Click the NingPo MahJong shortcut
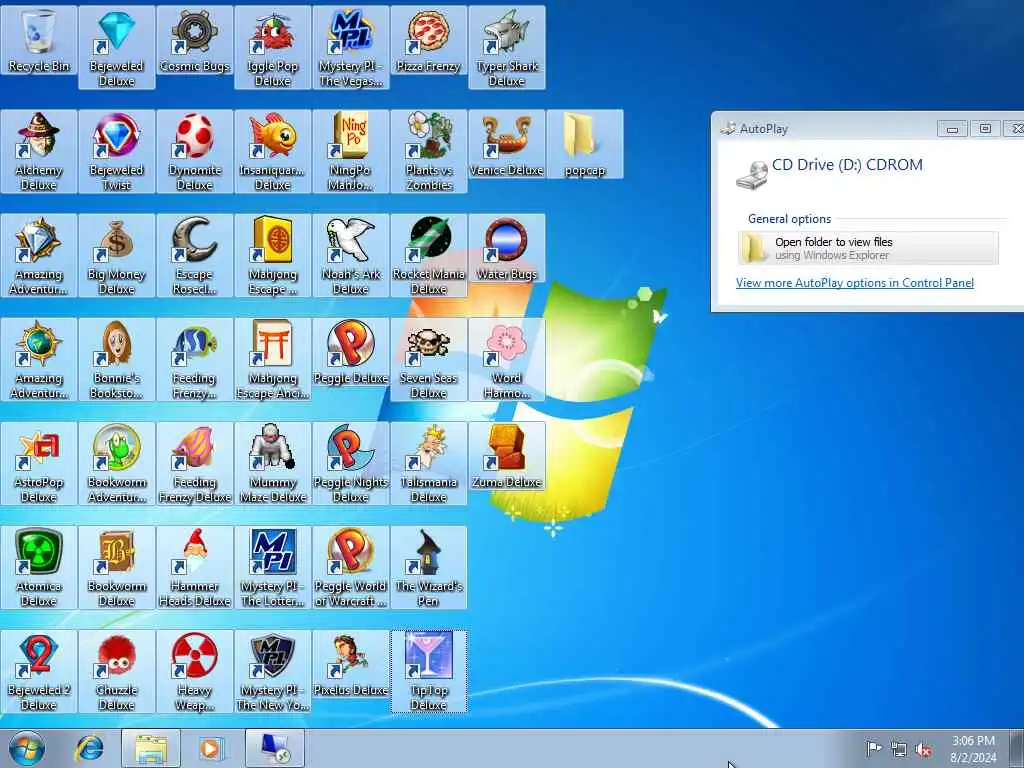Viewport: 1024px width, 768px height. 351,152
